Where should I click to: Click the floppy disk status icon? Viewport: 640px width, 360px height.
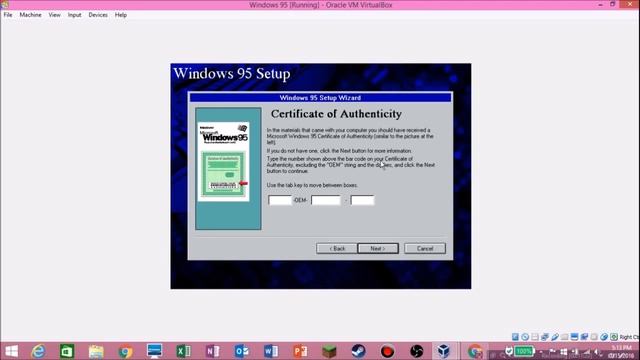click(x=535, y=337)
